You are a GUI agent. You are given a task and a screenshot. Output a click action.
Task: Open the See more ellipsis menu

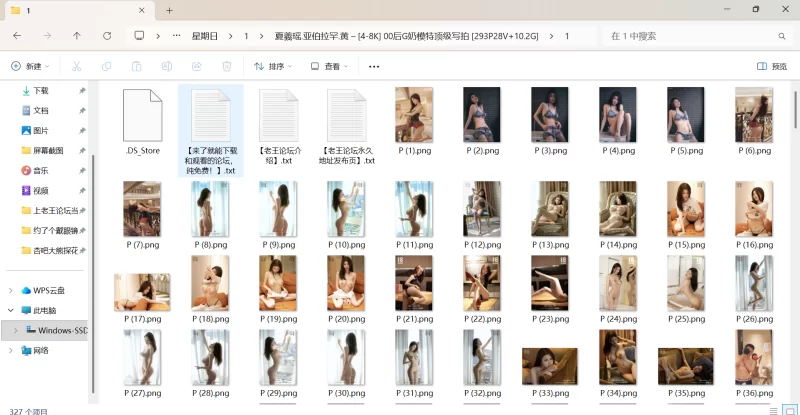pos(374,66)
